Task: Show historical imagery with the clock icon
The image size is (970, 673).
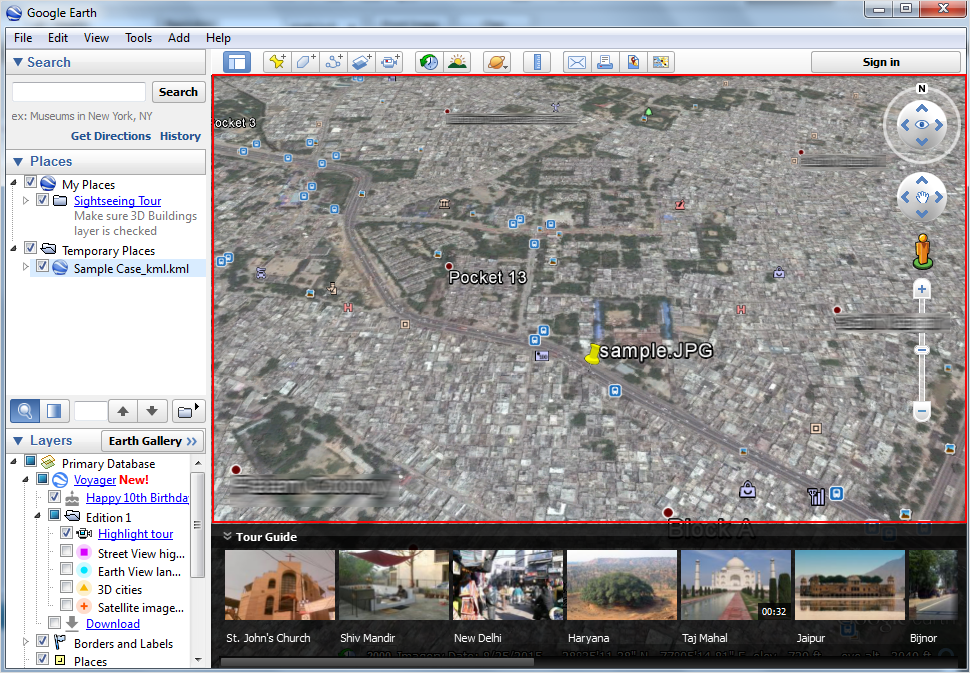Action: coord(428,61)
